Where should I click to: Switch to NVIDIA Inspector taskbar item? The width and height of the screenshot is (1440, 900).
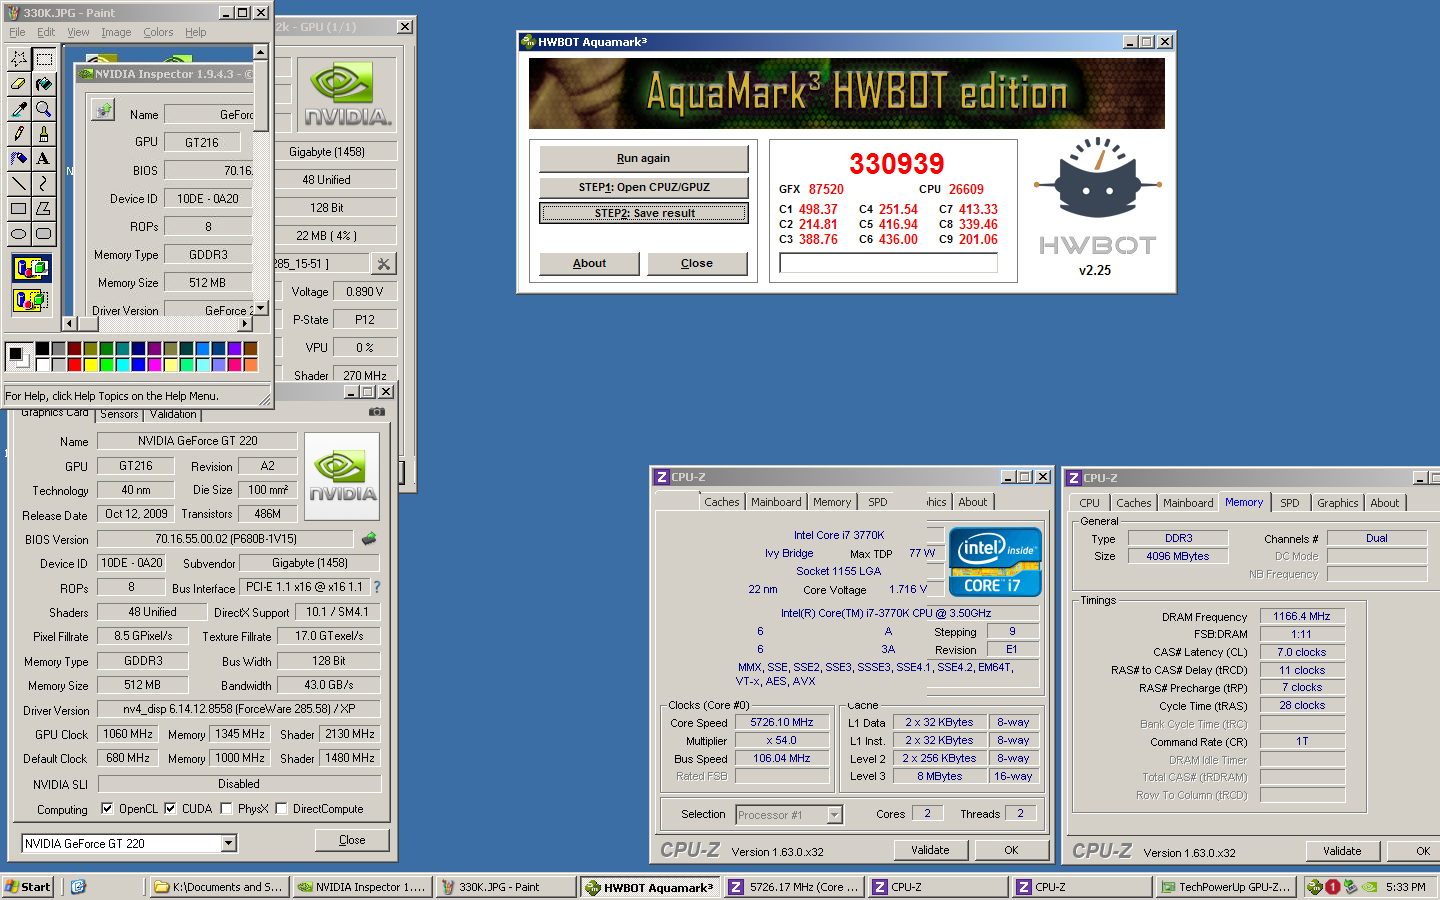click(x=362, y=887)
